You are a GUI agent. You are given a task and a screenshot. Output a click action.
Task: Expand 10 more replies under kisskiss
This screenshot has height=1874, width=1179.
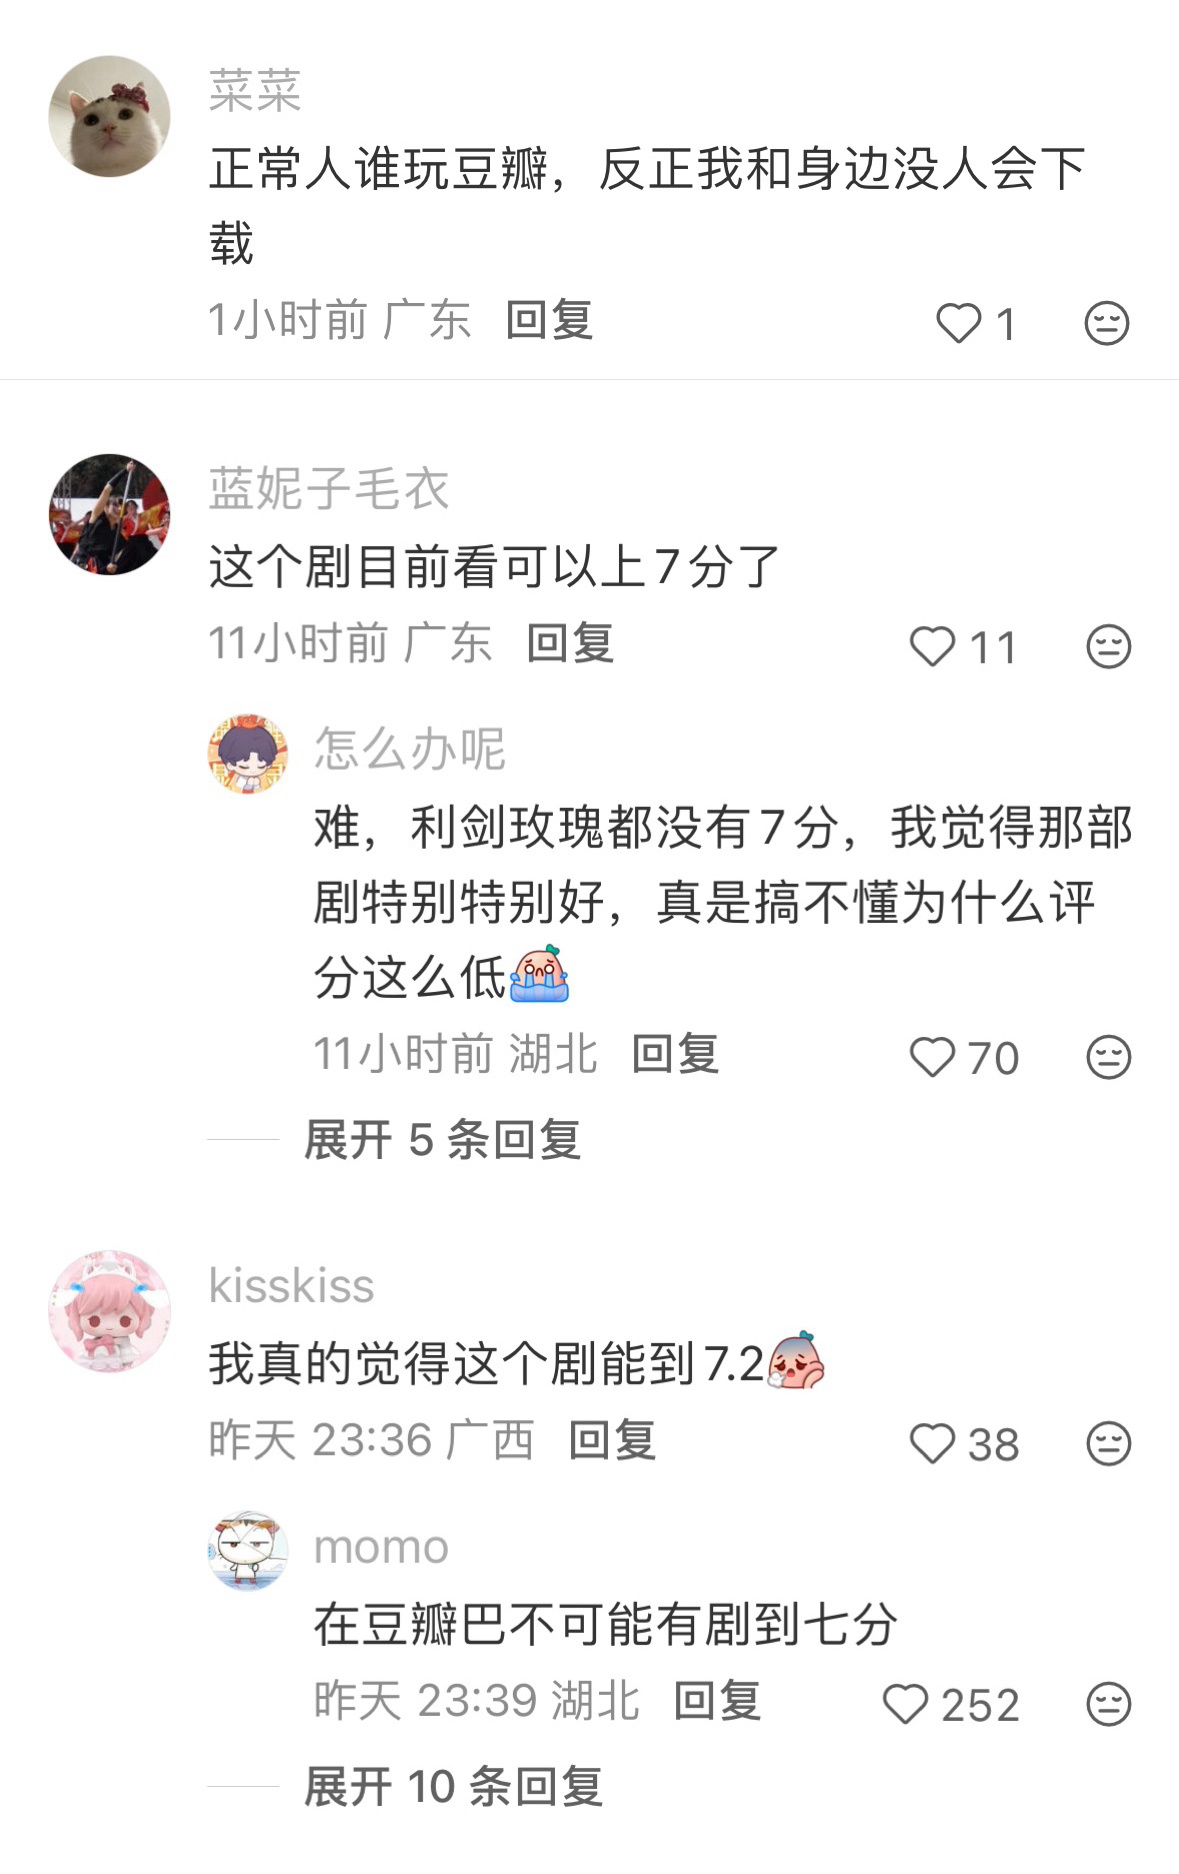(x=453, y=1786)
